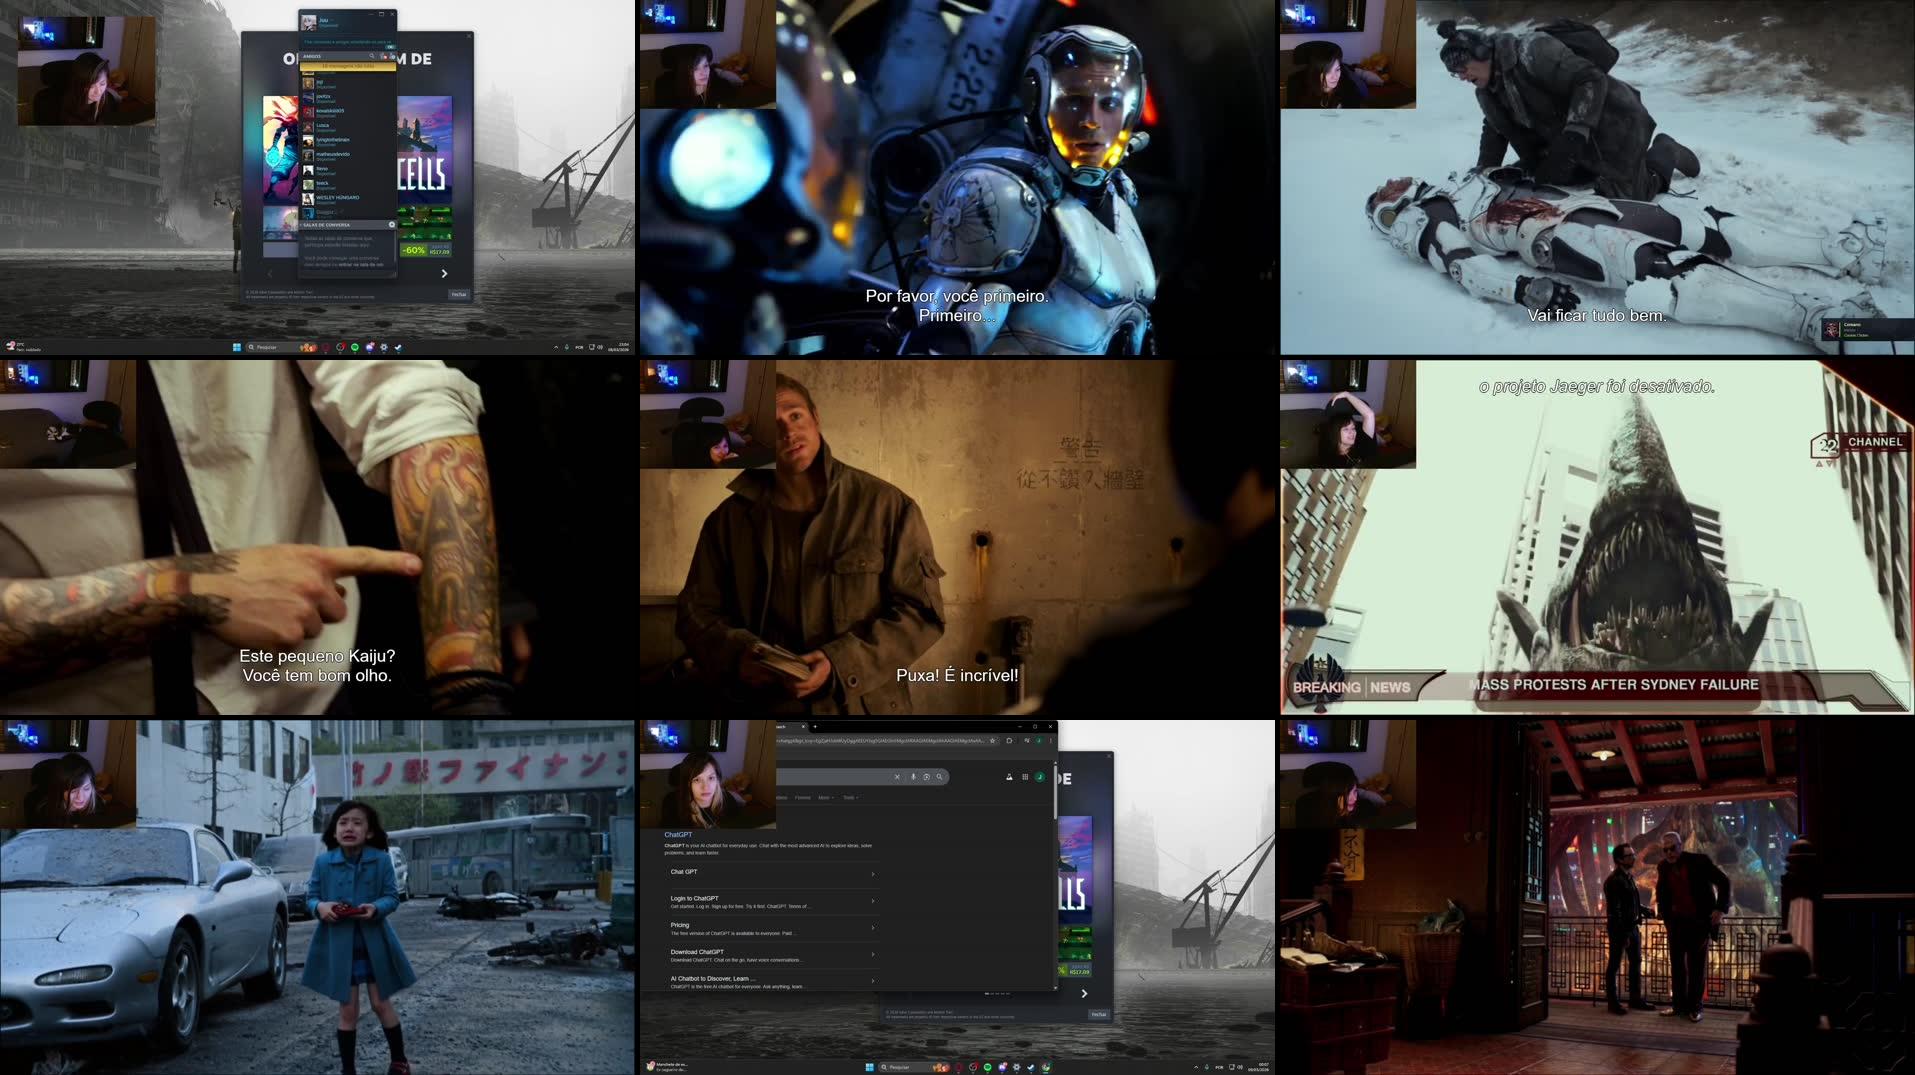Image resolution: width=1915 pixels, height=1075 pixels.
Task: Click the voice search microphone in Google search bar
Action: pyautogui.click(x=913, y=778)
